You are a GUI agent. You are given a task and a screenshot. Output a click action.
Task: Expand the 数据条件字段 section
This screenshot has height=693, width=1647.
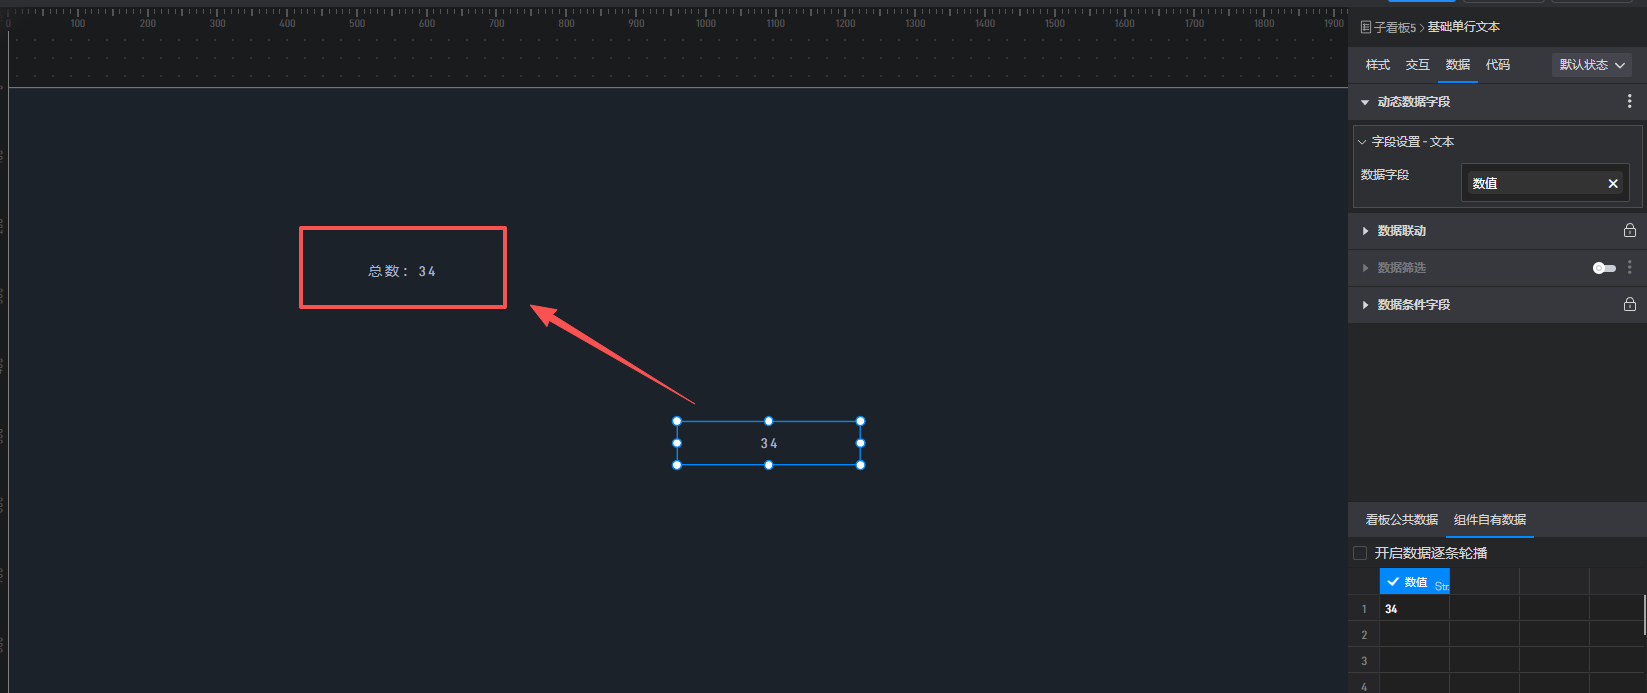tap(1365, 305)
